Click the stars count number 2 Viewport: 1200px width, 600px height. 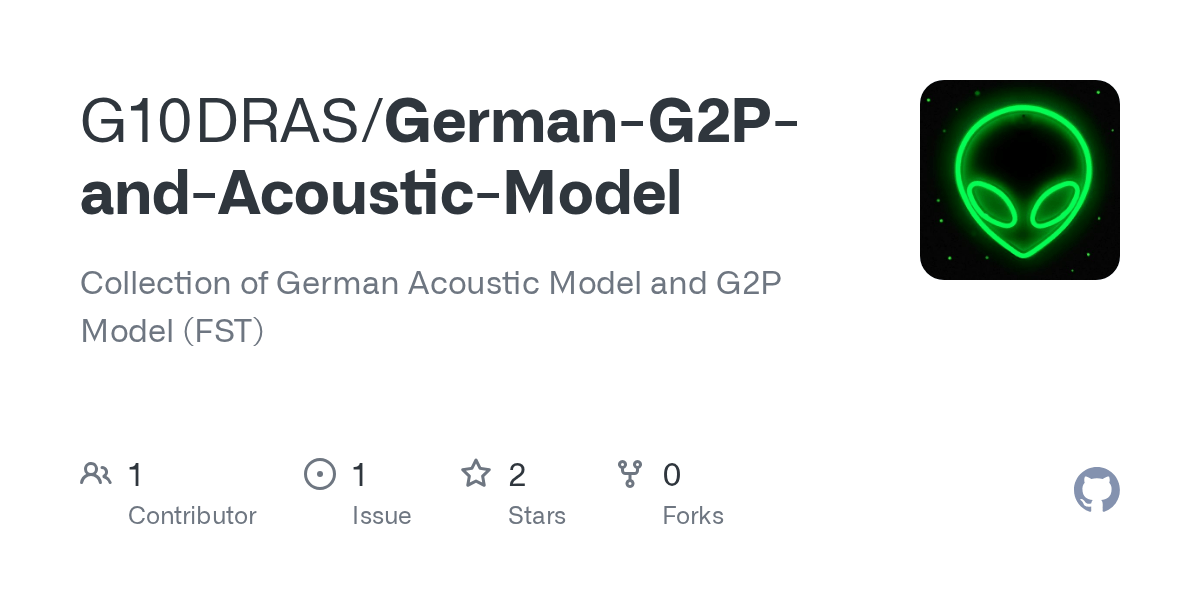(517, 475)
